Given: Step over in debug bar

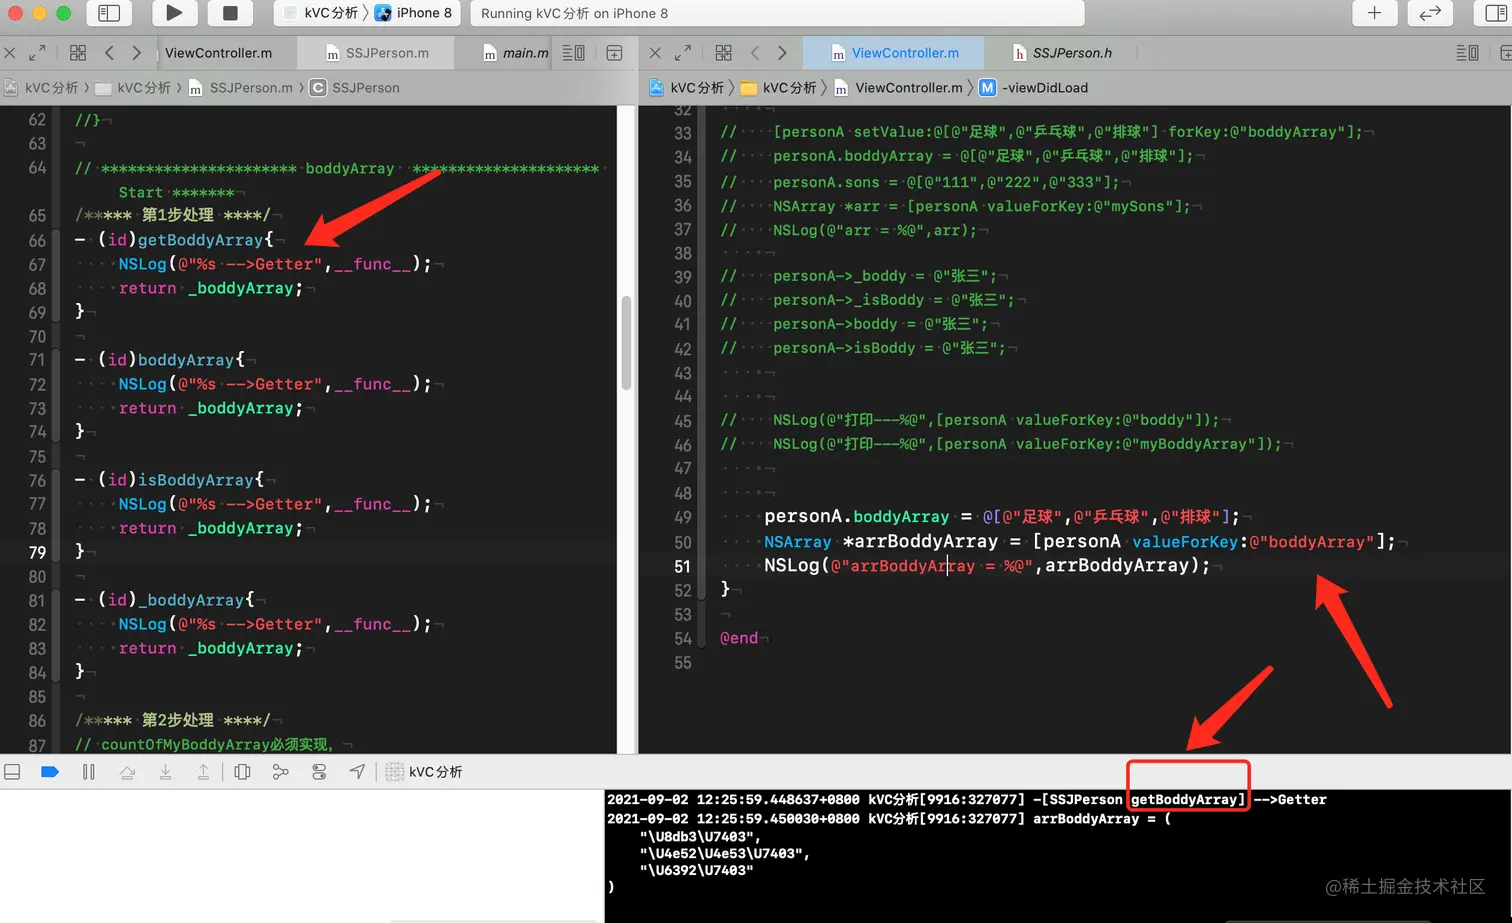Looking at the screenshot, I should click(x=127, y=772).
